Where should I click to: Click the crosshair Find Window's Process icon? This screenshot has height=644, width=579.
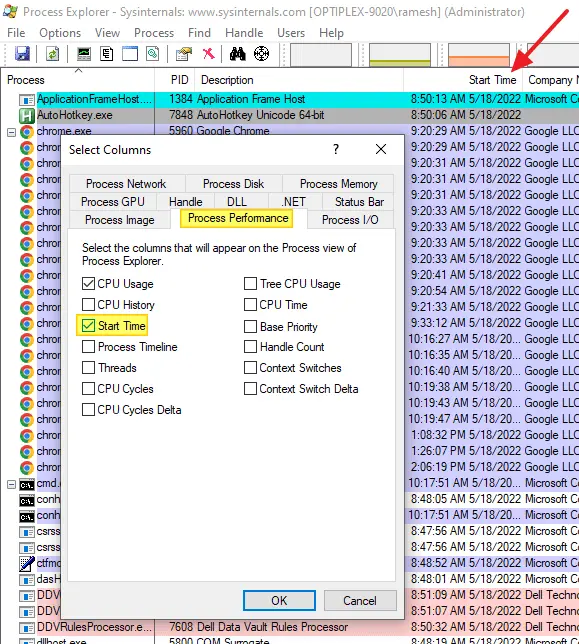(261, 53)
